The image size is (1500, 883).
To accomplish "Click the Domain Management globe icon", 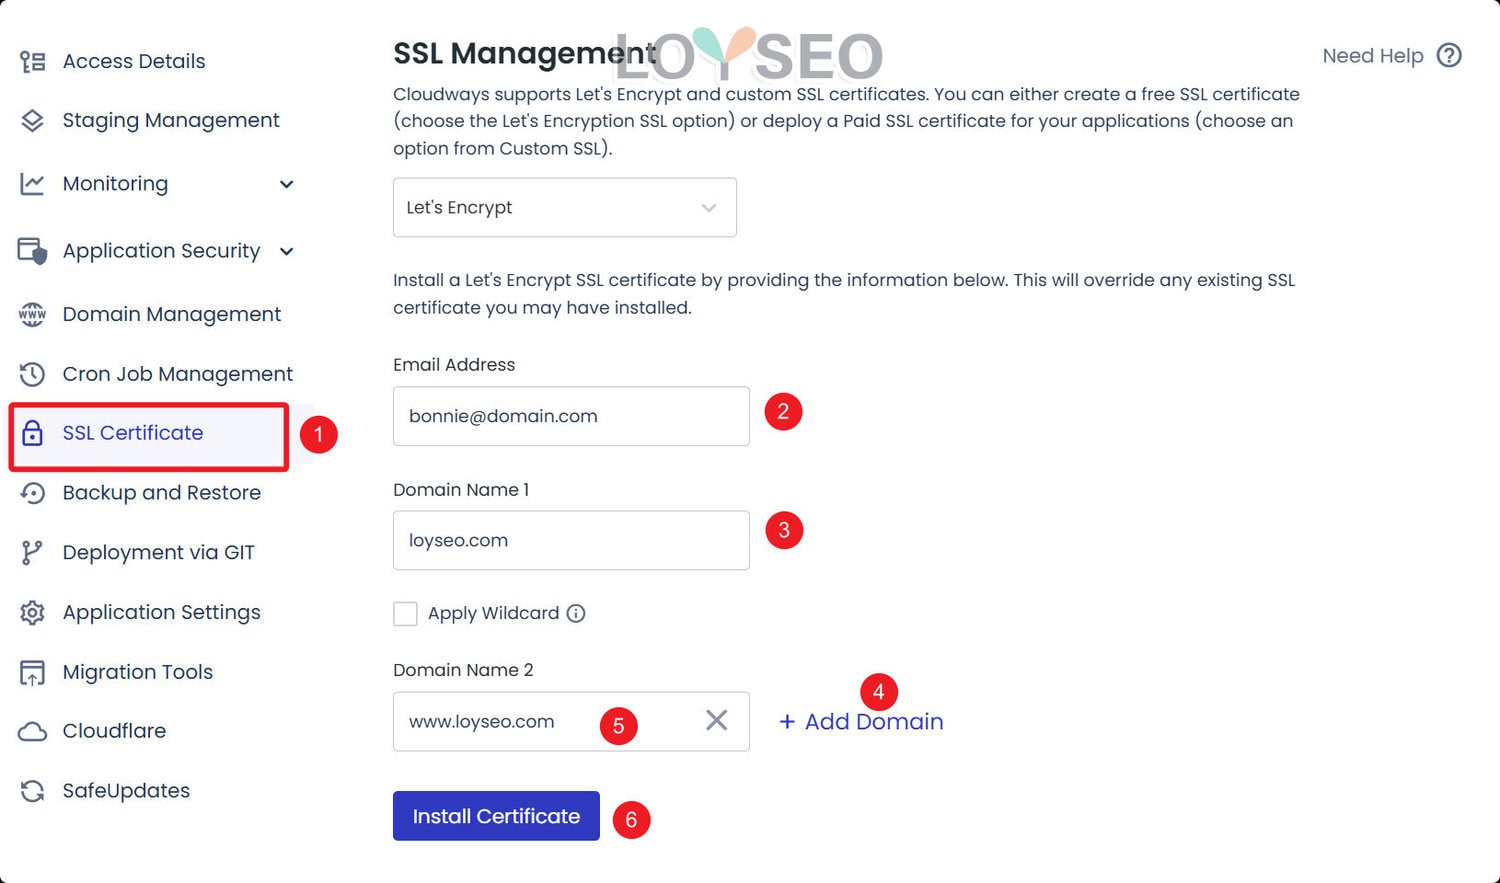I will [32, 315].
